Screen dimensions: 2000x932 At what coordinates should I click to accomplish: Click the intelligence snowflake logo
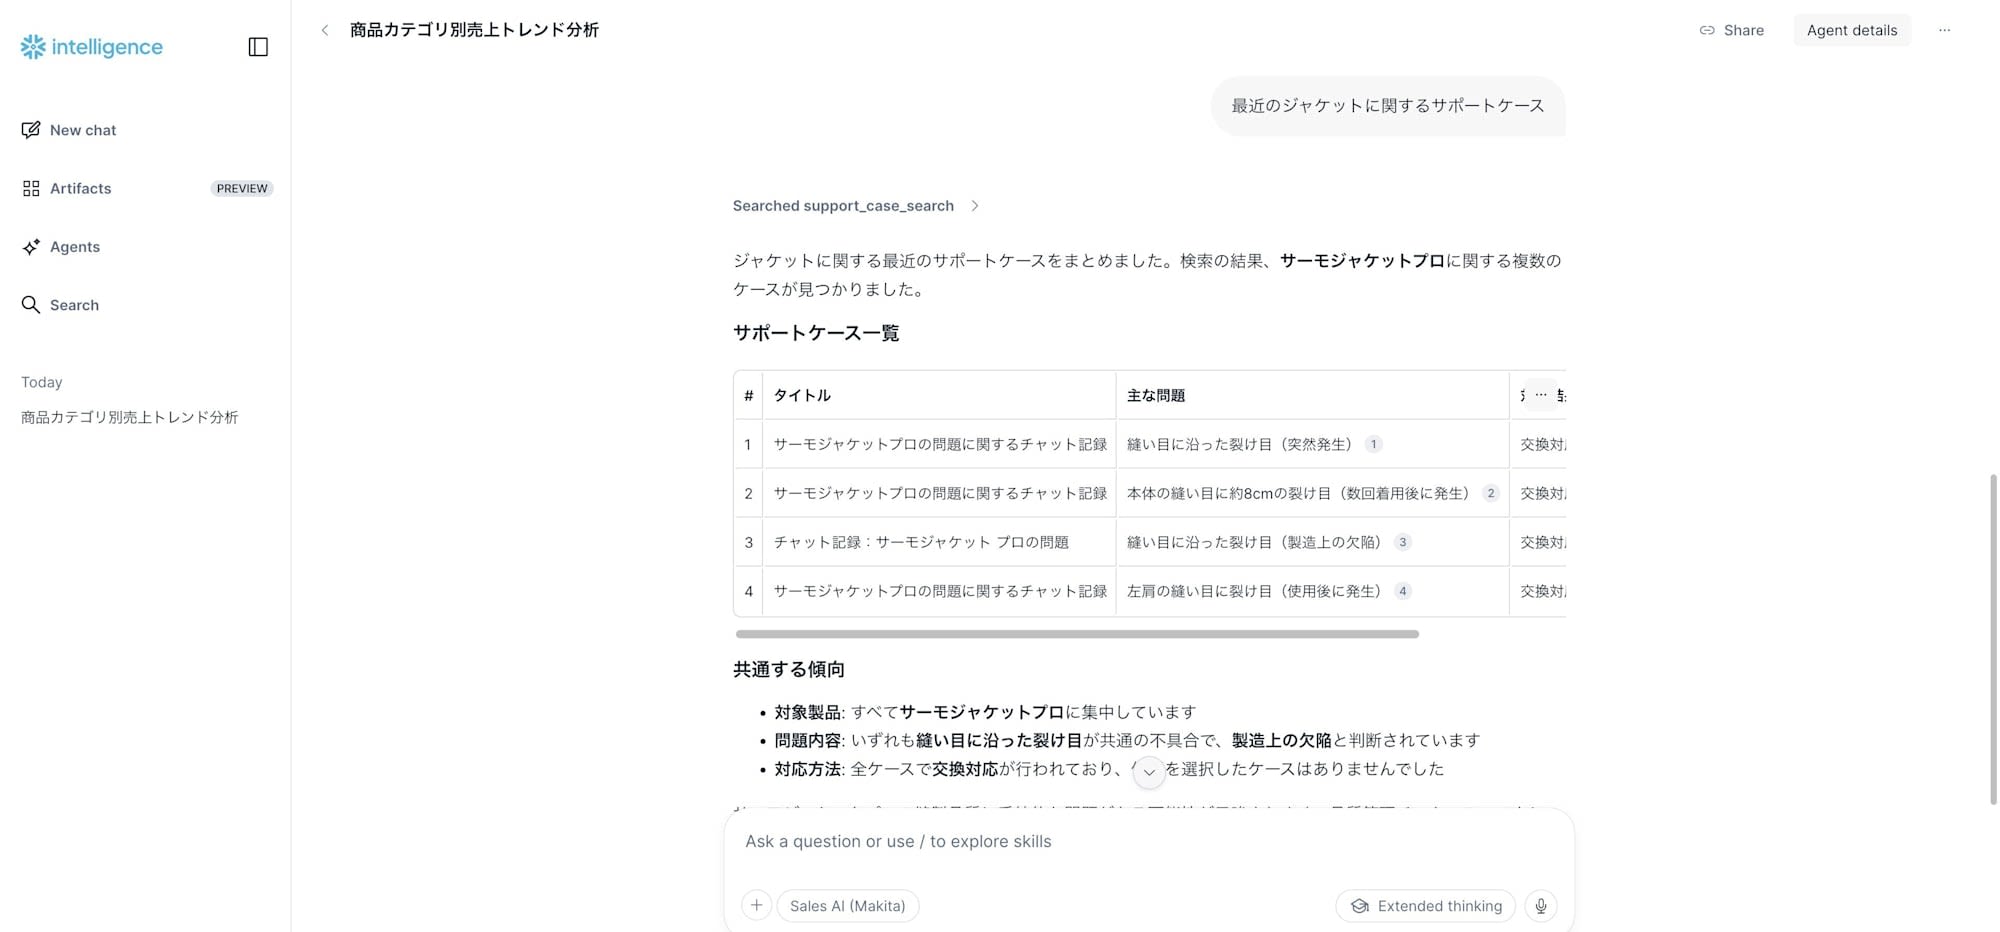click(33, 46)
